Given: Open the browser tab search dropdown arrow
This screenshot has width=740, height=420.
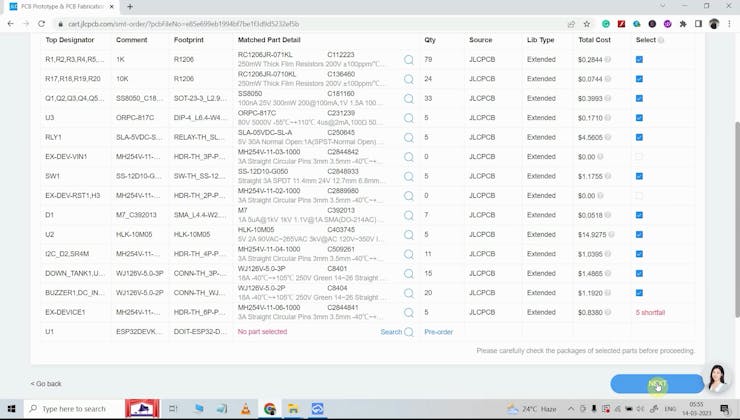Looking at the screenshot, I should [x=662, y=6].
